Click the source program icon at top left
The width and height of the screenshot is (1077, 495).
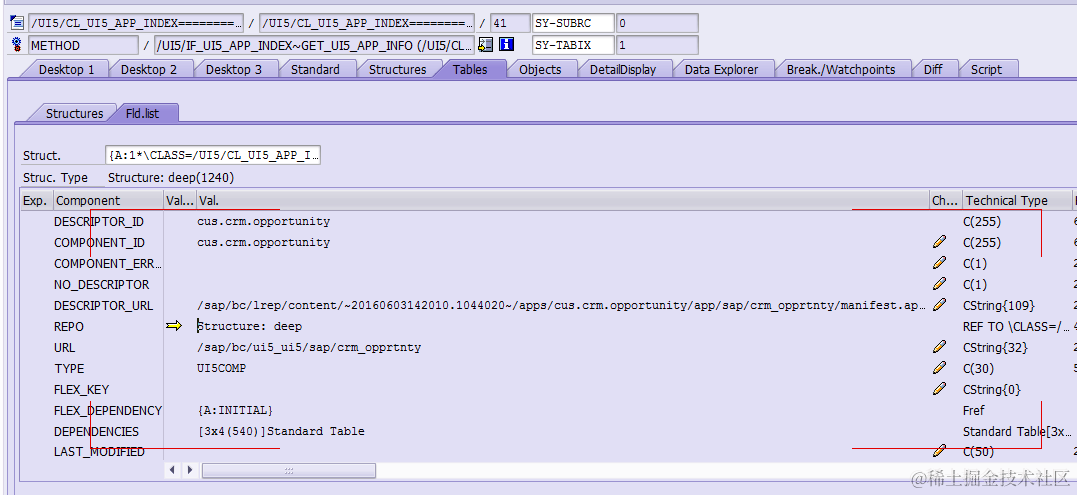click(x=17, y=23)
